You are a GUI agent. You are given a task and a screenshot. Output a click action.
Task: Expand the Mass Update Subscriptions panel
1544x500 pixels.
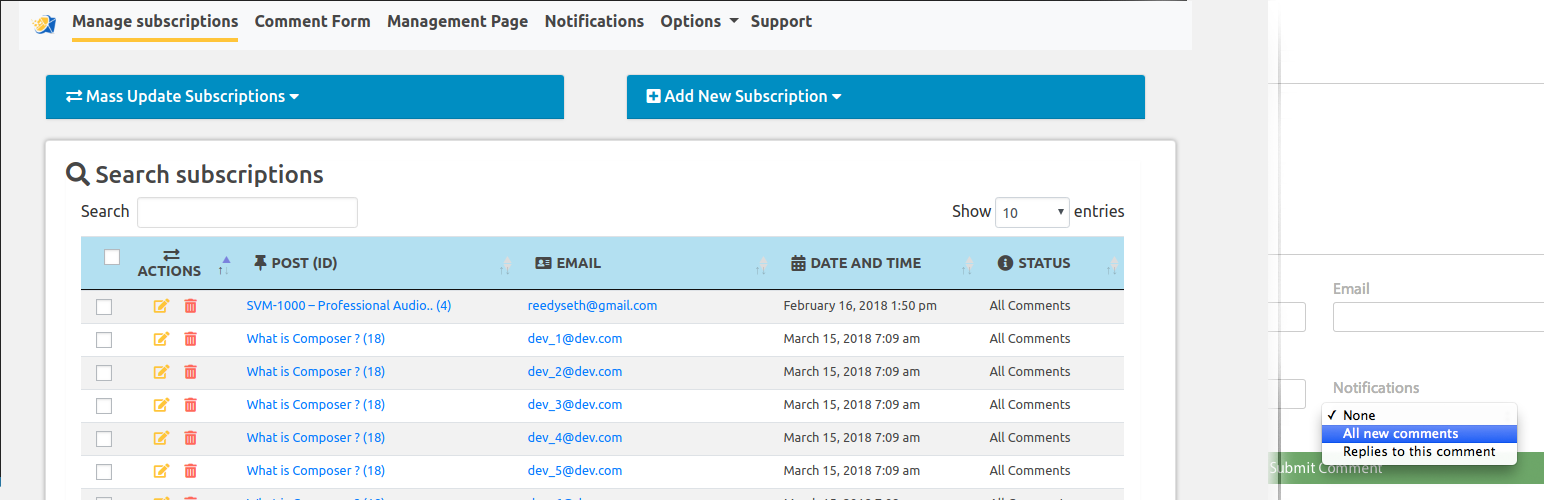point(183,97)
